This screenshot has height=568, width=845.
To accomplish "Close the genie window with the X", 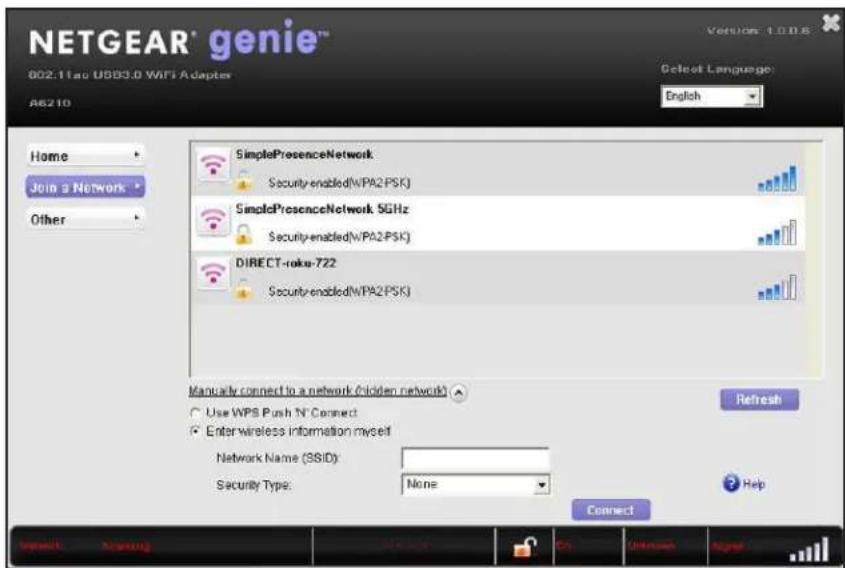I will (831, 23).
